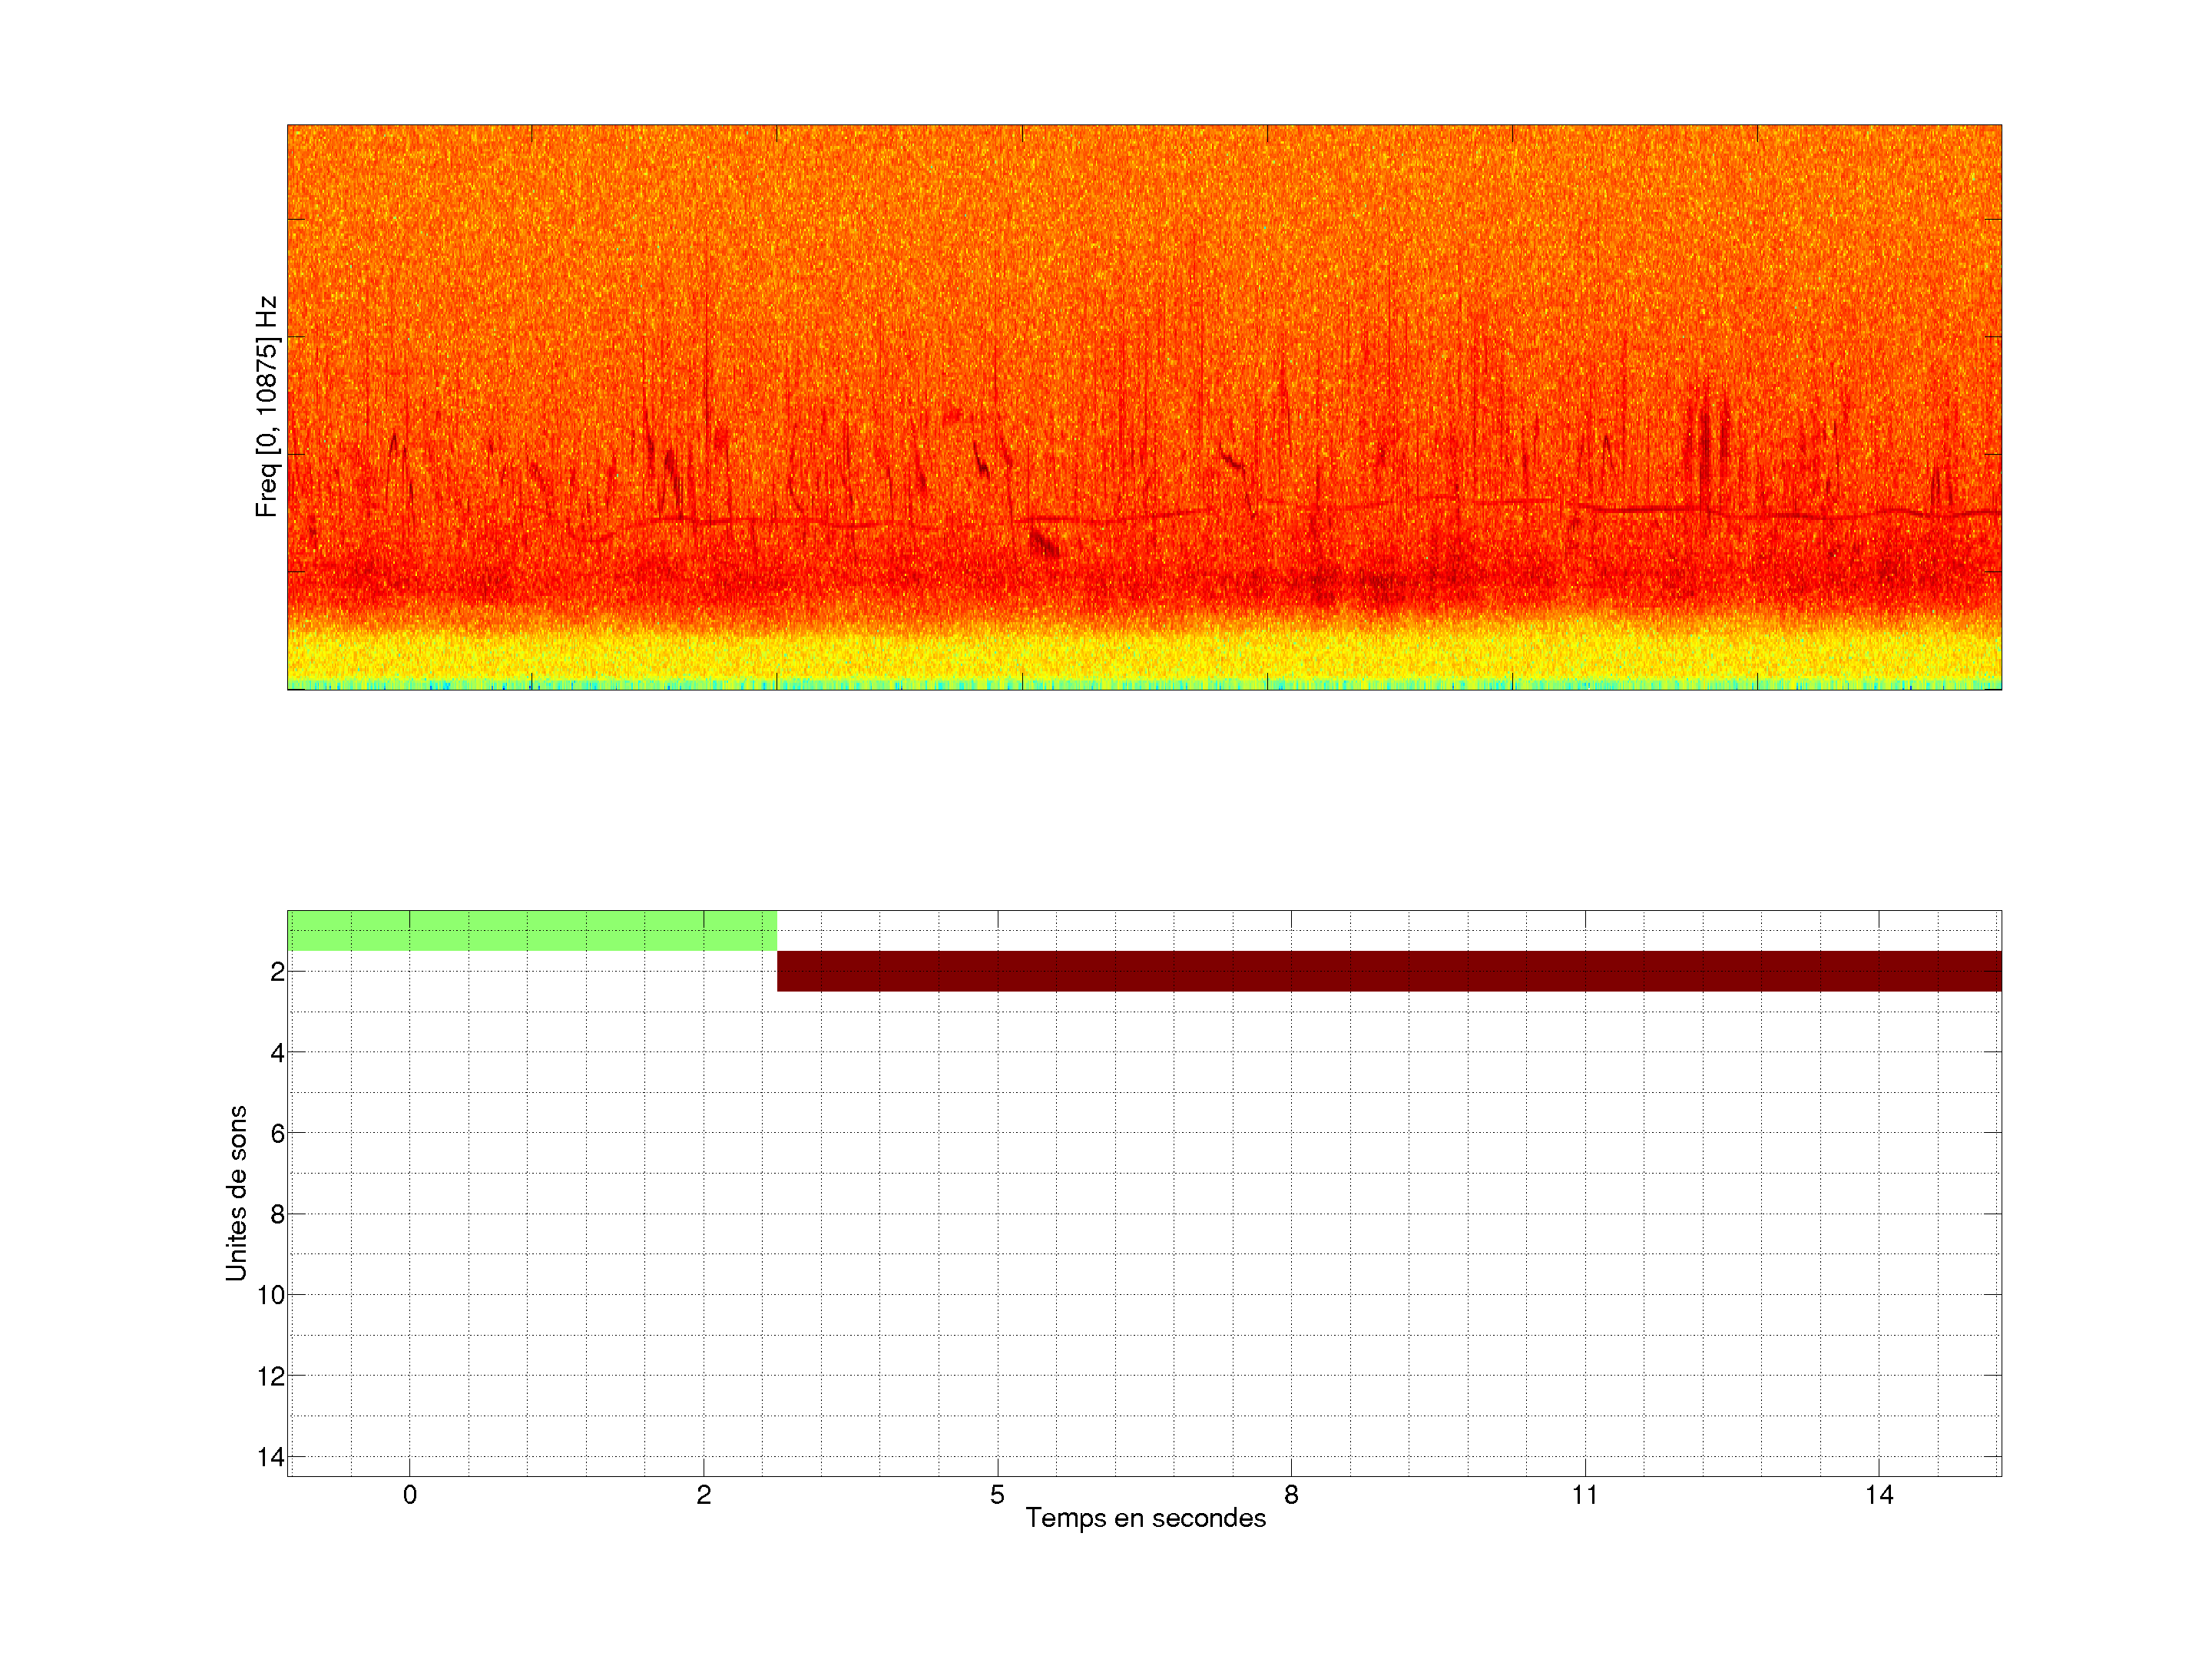Click x-axis tick label 2

(x=704, y=1495)
